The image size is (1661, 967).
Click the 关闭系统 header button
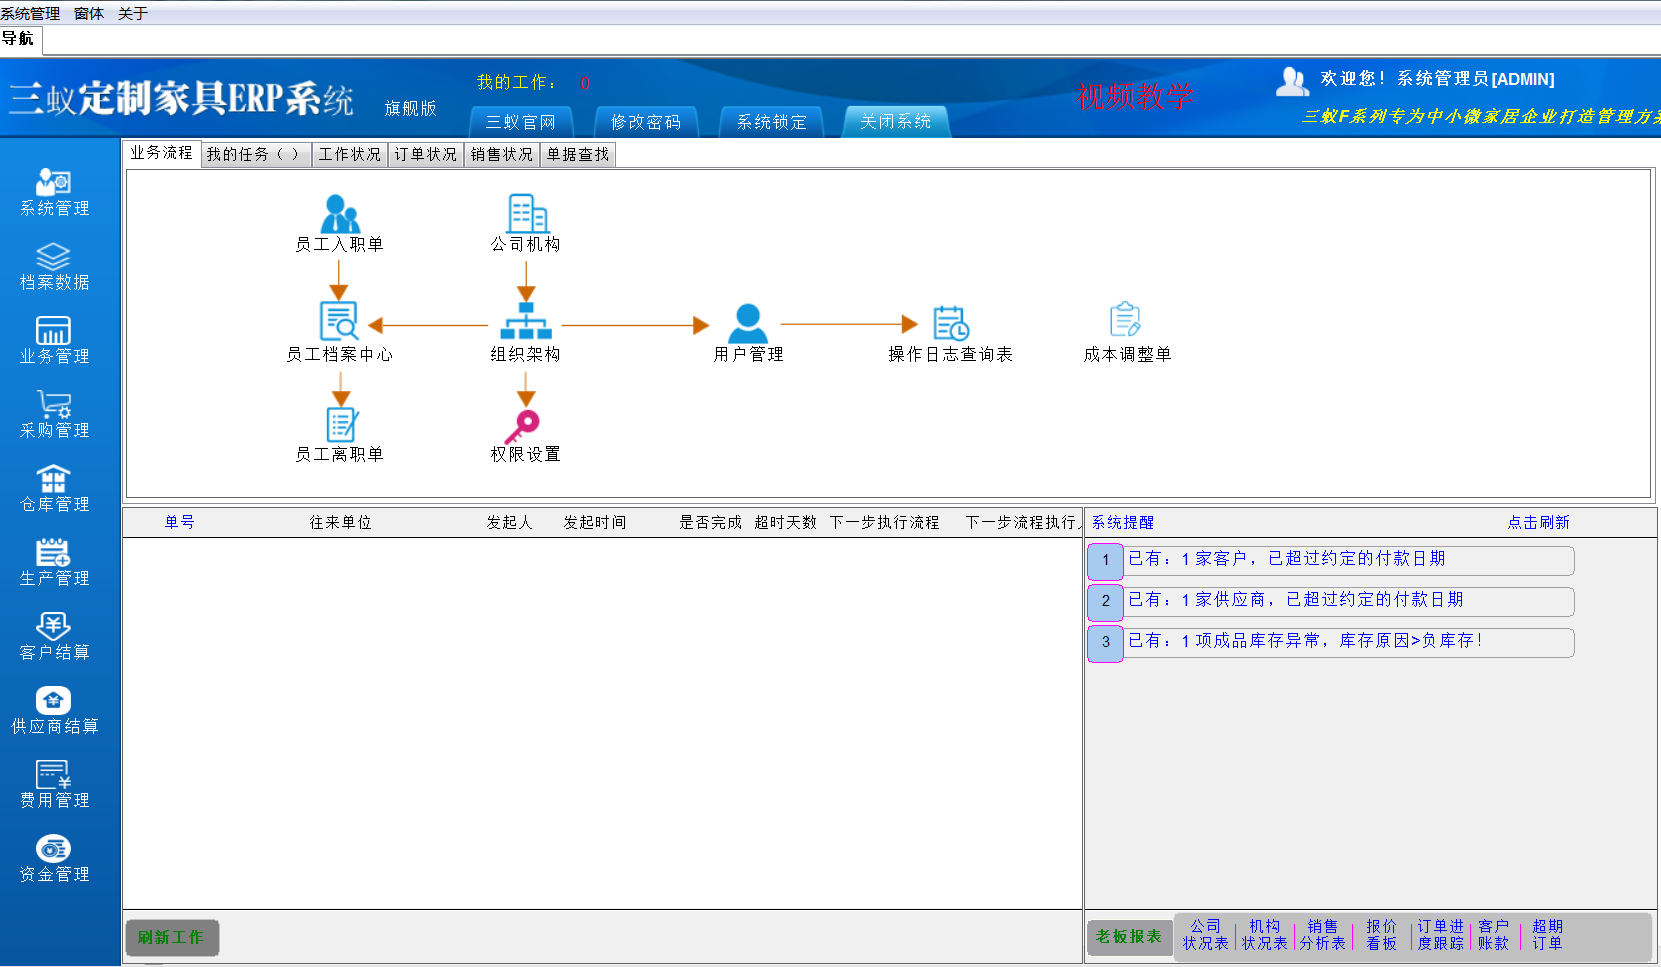(x=896, y=121)
